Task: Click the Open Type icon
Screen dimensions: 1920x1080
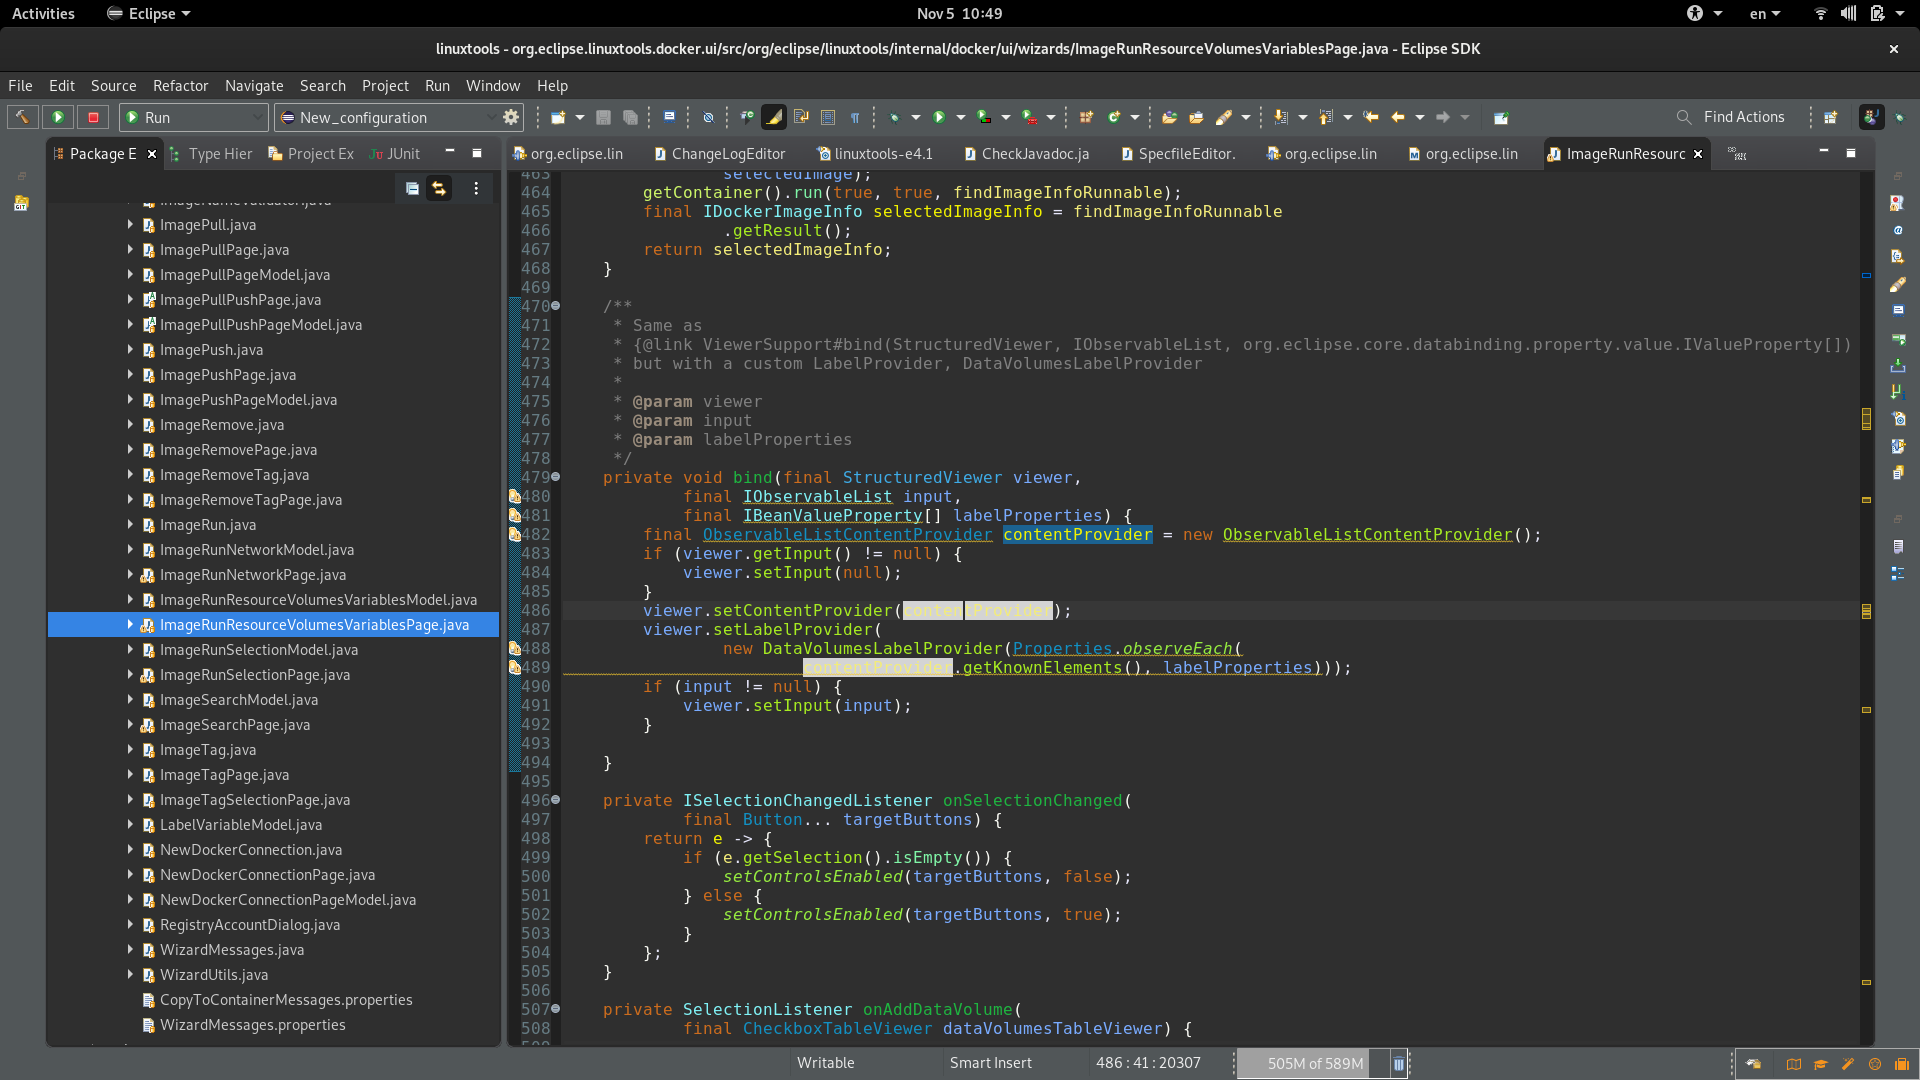Action: [1169, 117]
